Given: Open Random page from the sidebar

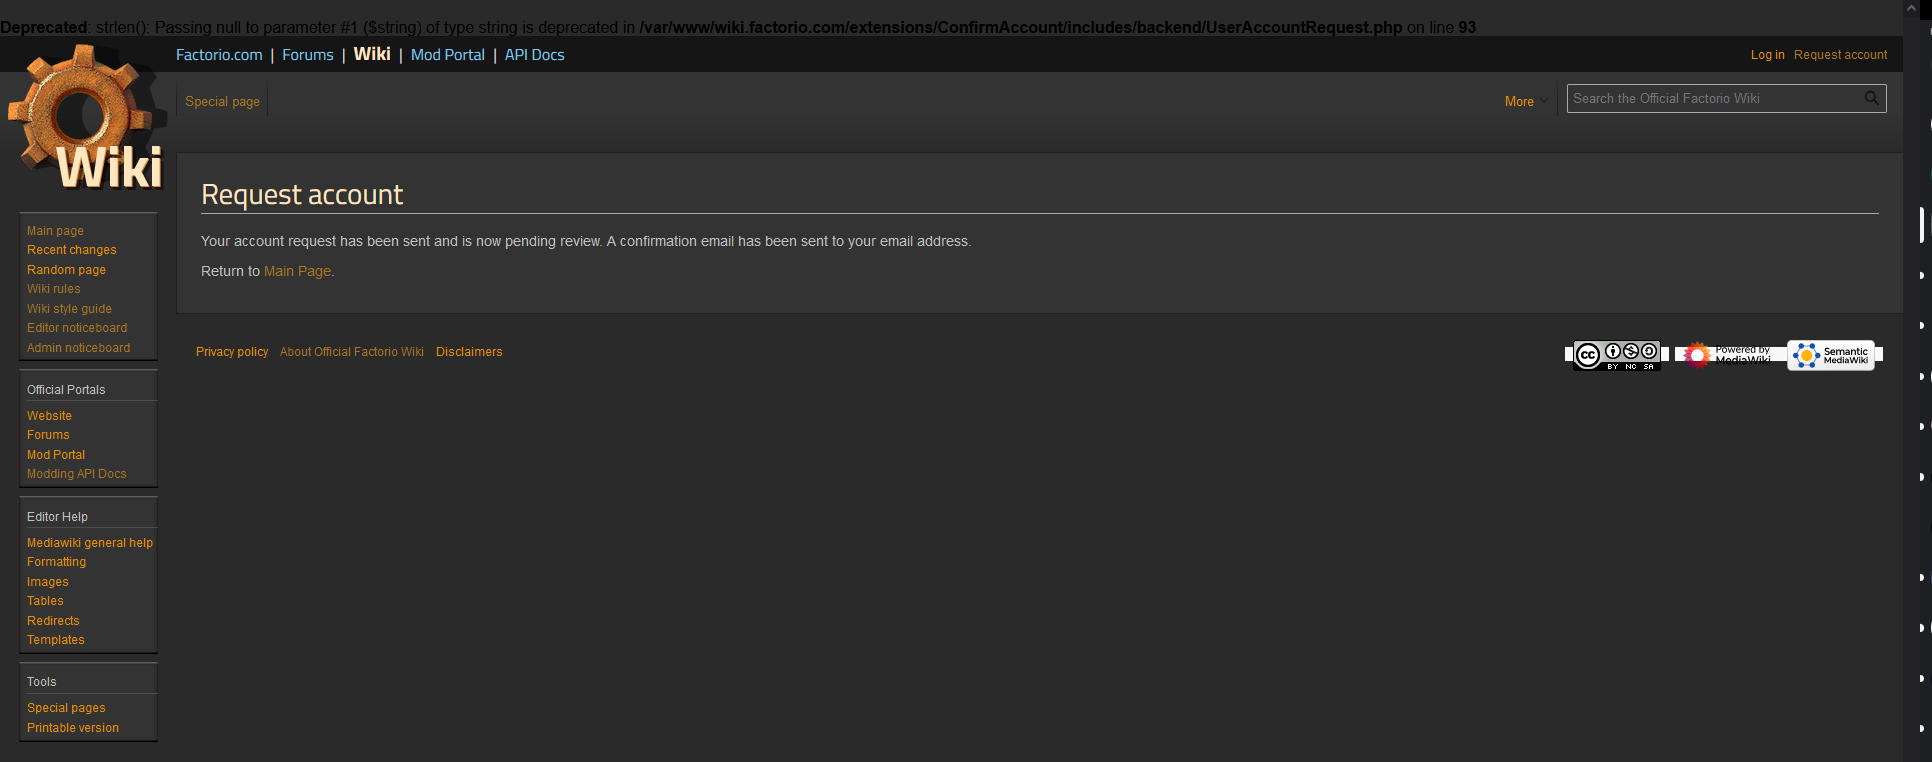Looking at the screenshot, I should [x=66, y=270].
